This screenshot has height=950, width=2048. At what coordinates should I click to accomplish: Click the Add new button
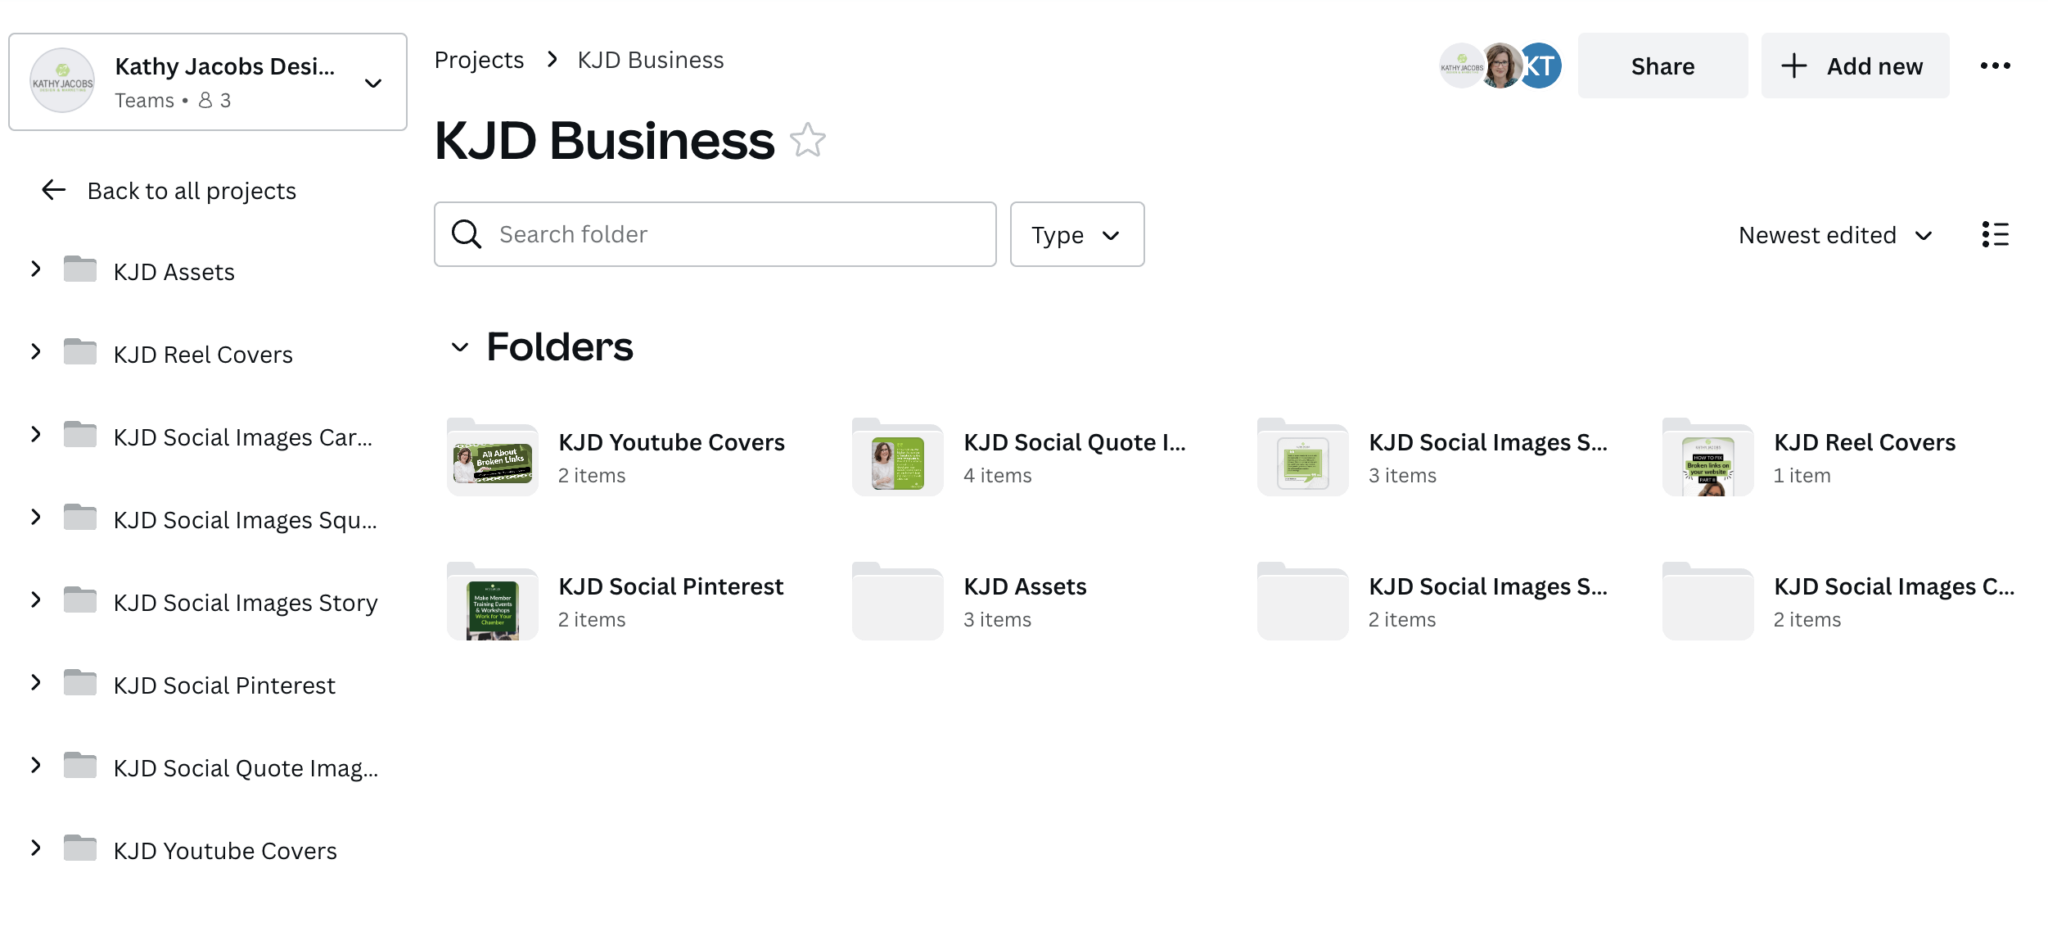pyautogui.click(x=1855, y=65)
